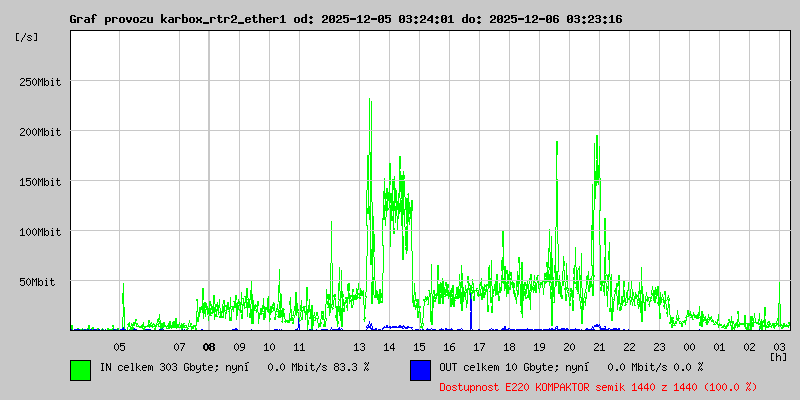The height and width of the screenshot is (400, 800).
Task: Pick the 00 midnight hour label
Action: coord(689,347)
